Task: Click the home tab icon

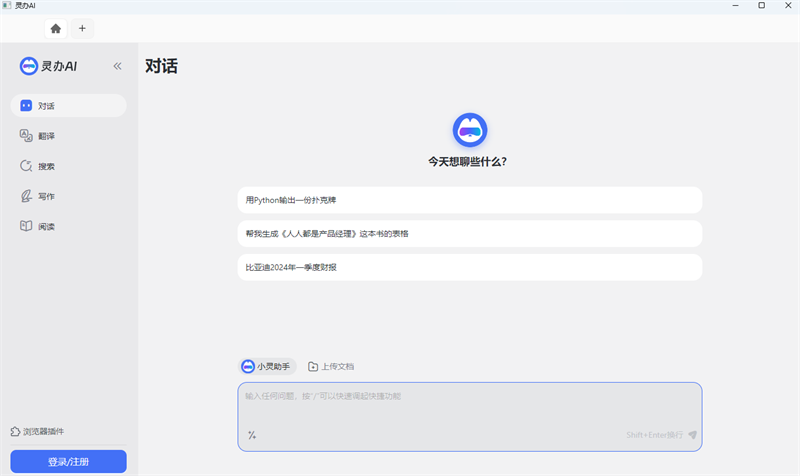Action: [x=56, y=28]
